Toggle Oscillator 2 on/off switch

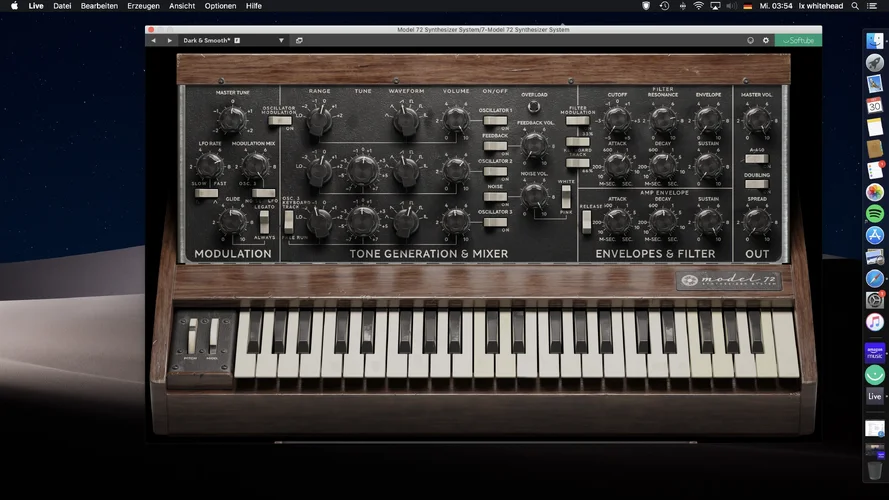point(495,171)
